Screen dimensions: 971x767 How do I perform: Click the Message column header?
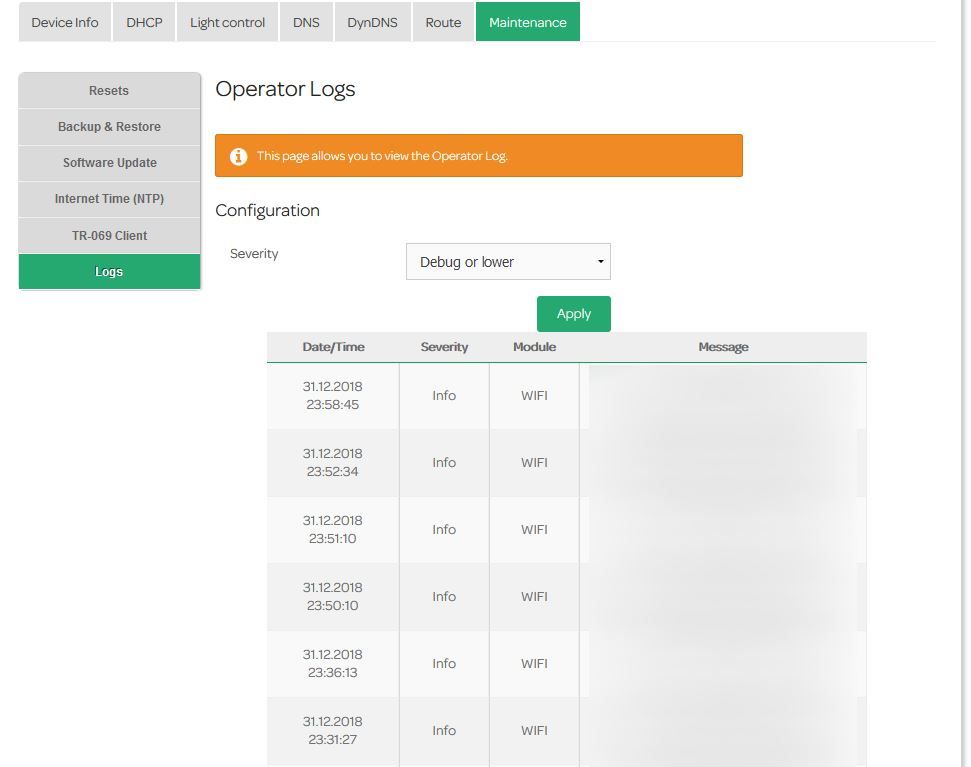point(723,347)
